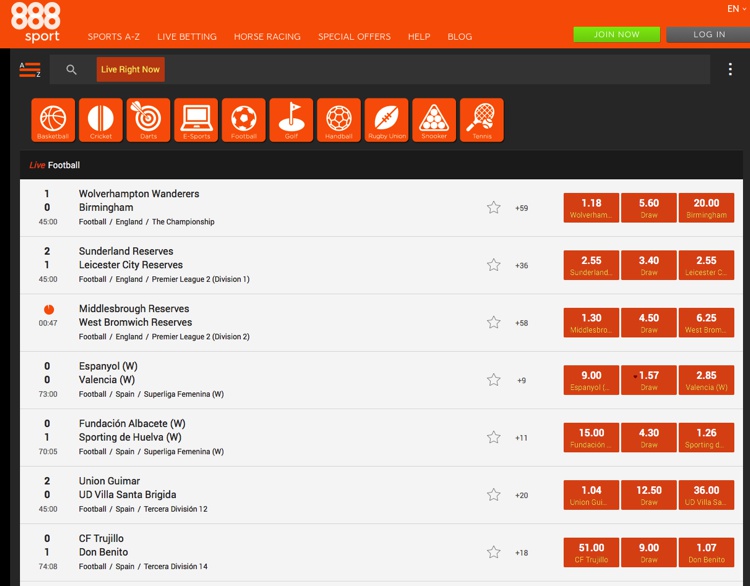Expand +36 markets for Sunderland Reserves
This screenshot has width=750, height=586.
(x=521, y=265)
